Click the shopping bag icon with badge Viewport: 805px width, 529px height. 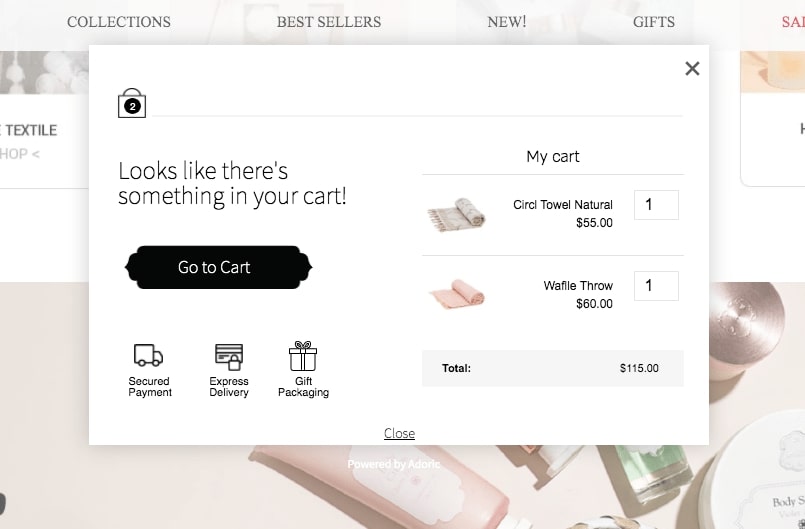tap(132, 103)
